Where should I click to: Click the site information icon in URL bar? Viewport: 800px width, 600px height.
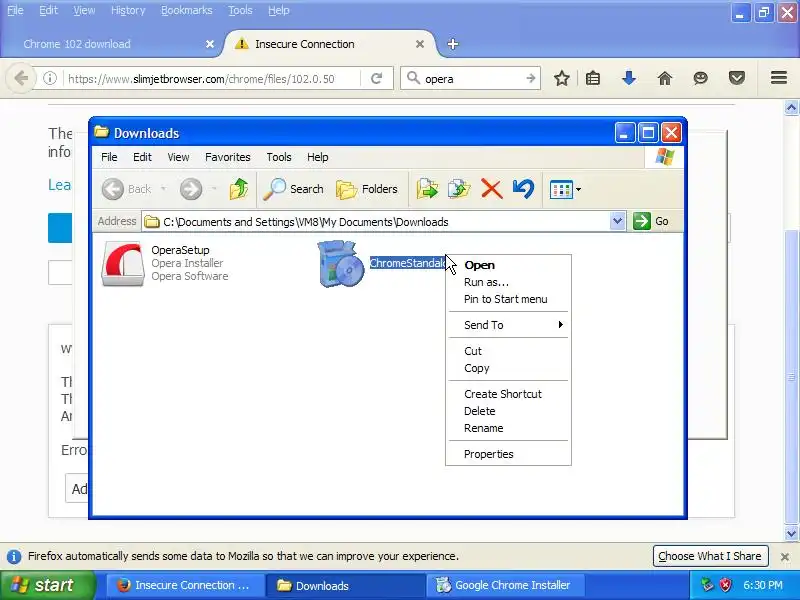[x=49, y=79]
